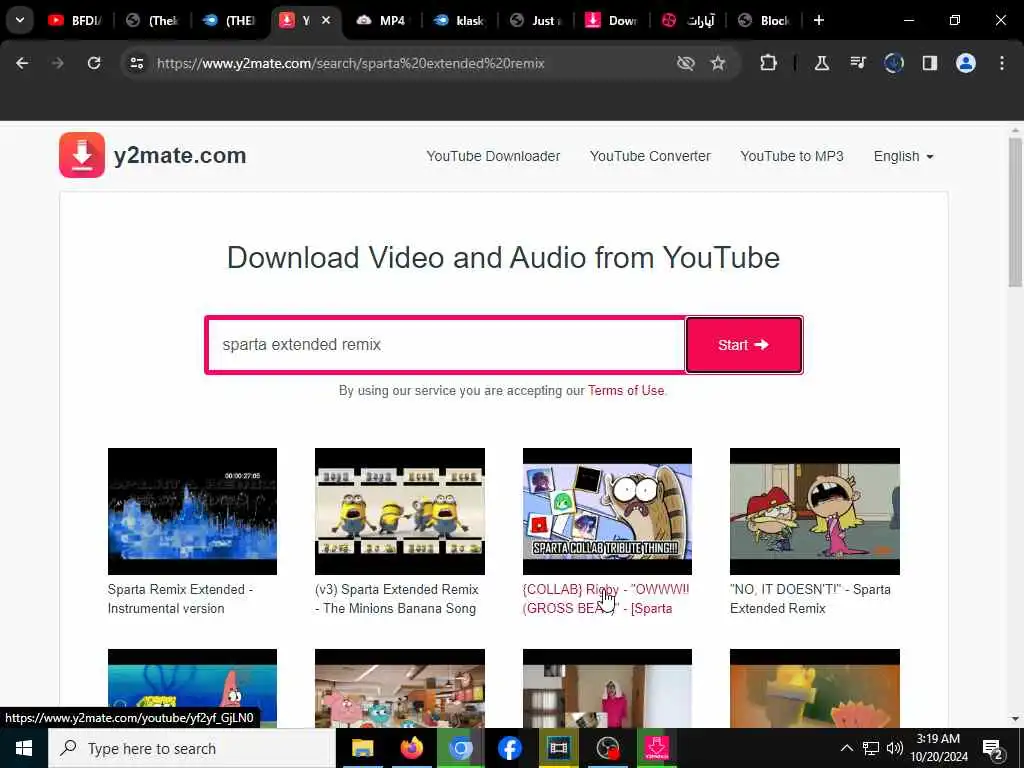Click "(v3) Sparta Extended Remix" Minions title

(x=396, y=599)
